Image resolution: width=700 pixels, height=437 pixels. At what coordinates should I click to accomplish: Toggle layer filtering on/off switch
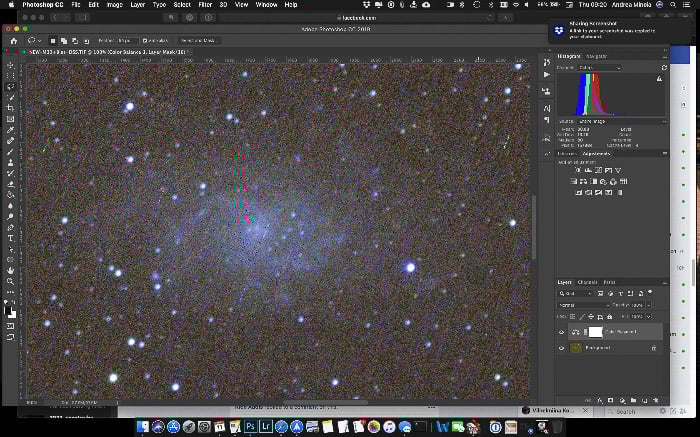point(650,293)
